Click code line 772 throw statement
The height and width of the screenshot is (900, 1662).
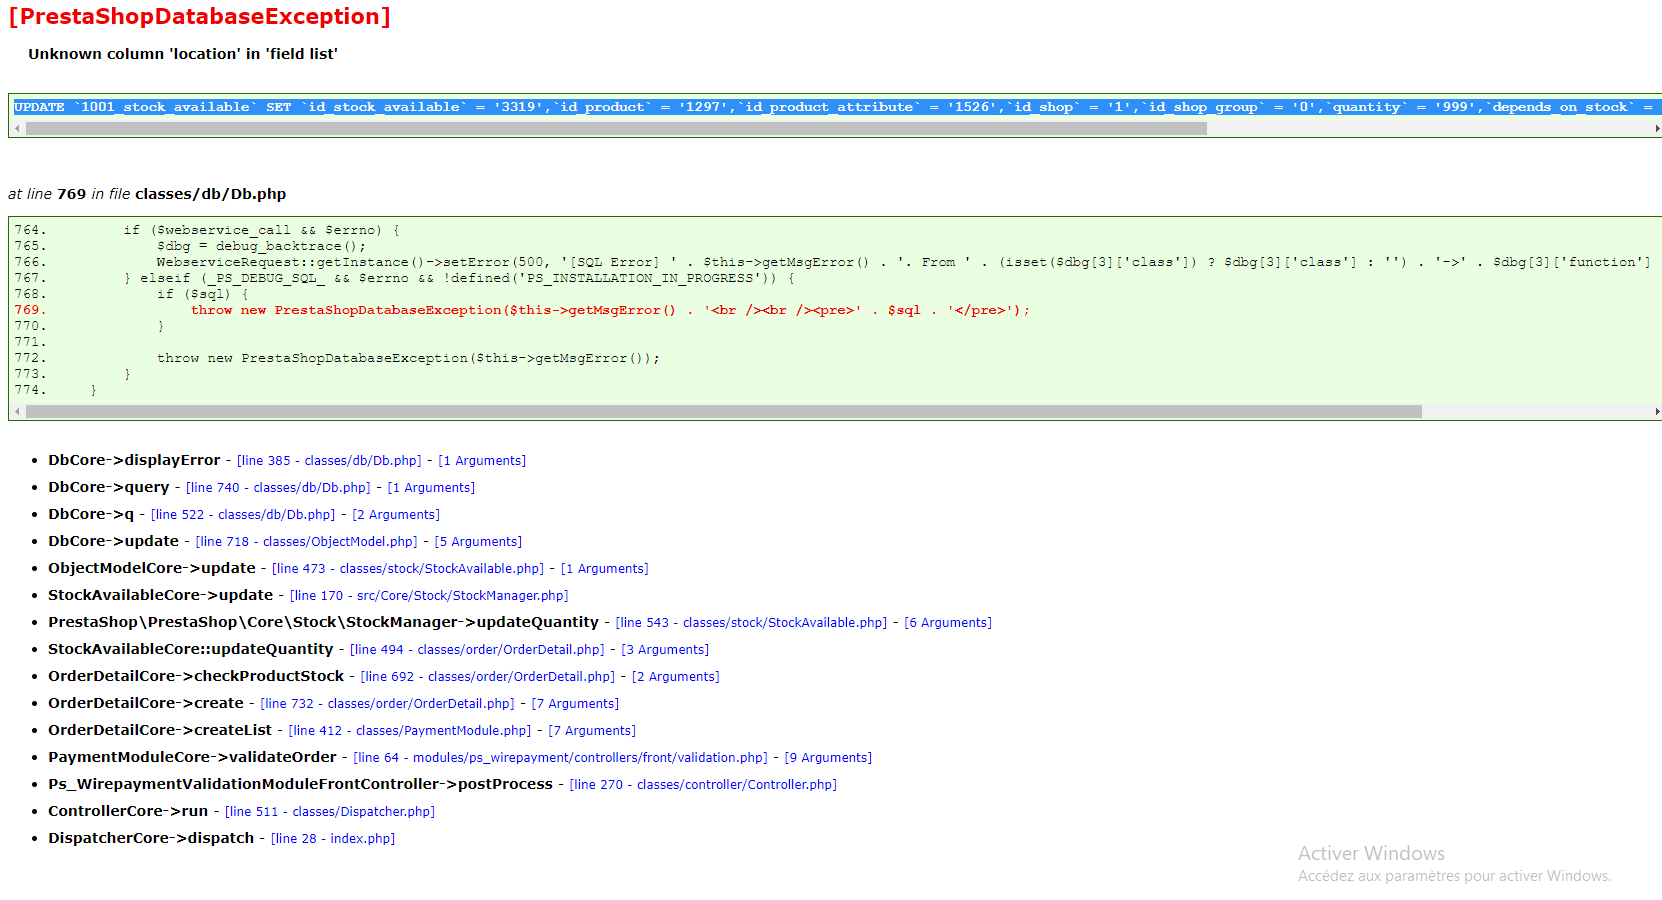click(408, 358)
